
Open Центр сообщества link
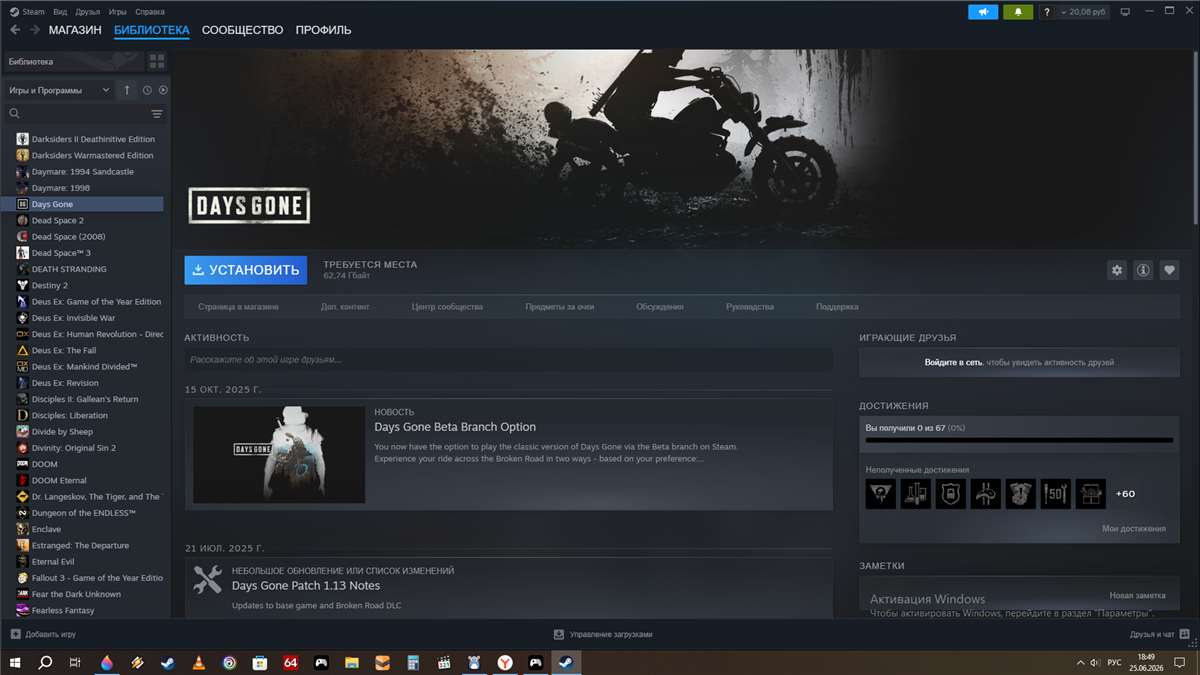click(447, 307)
